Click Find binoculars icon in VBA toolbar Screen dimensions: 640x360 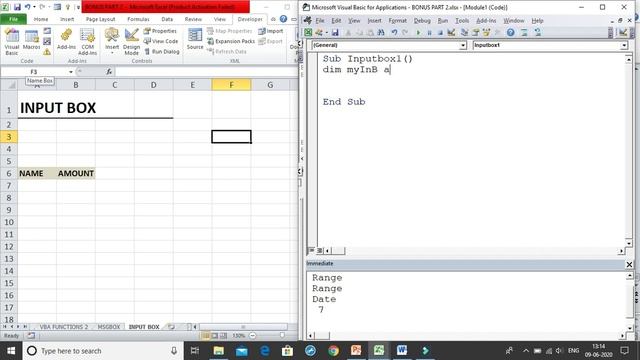pos(381,32)
